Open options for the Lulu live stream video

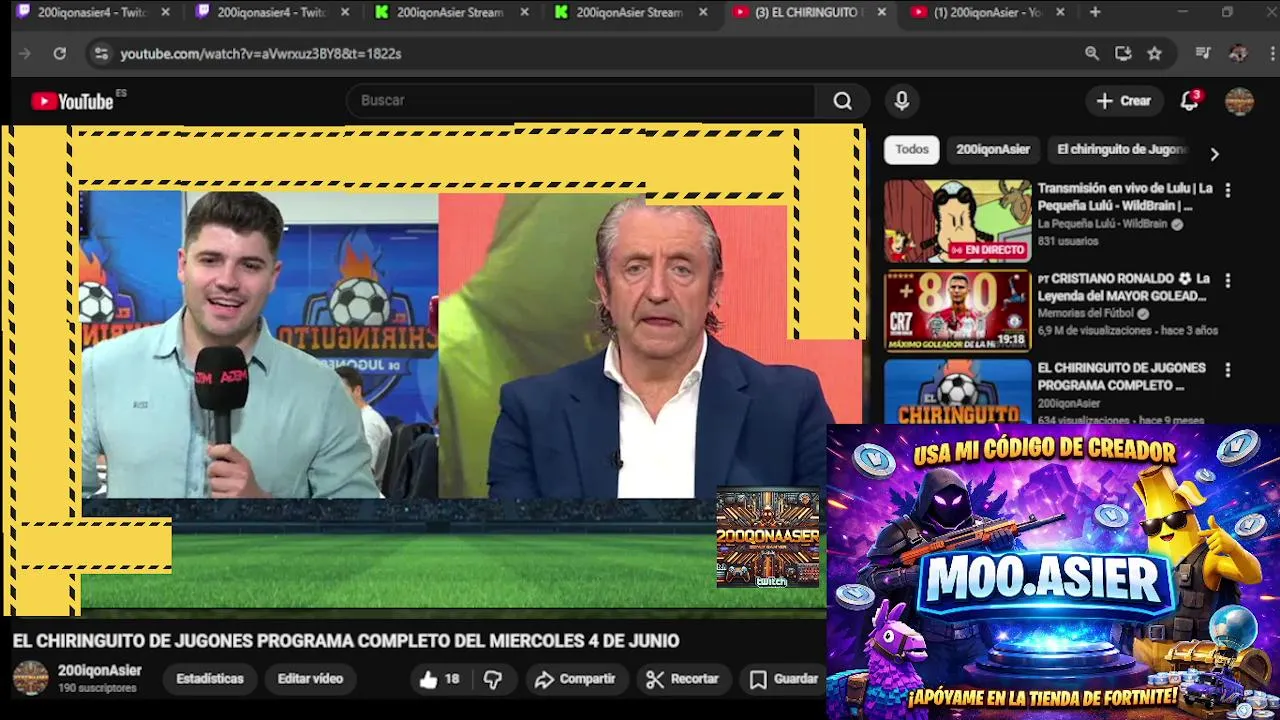coord(1228,190)
